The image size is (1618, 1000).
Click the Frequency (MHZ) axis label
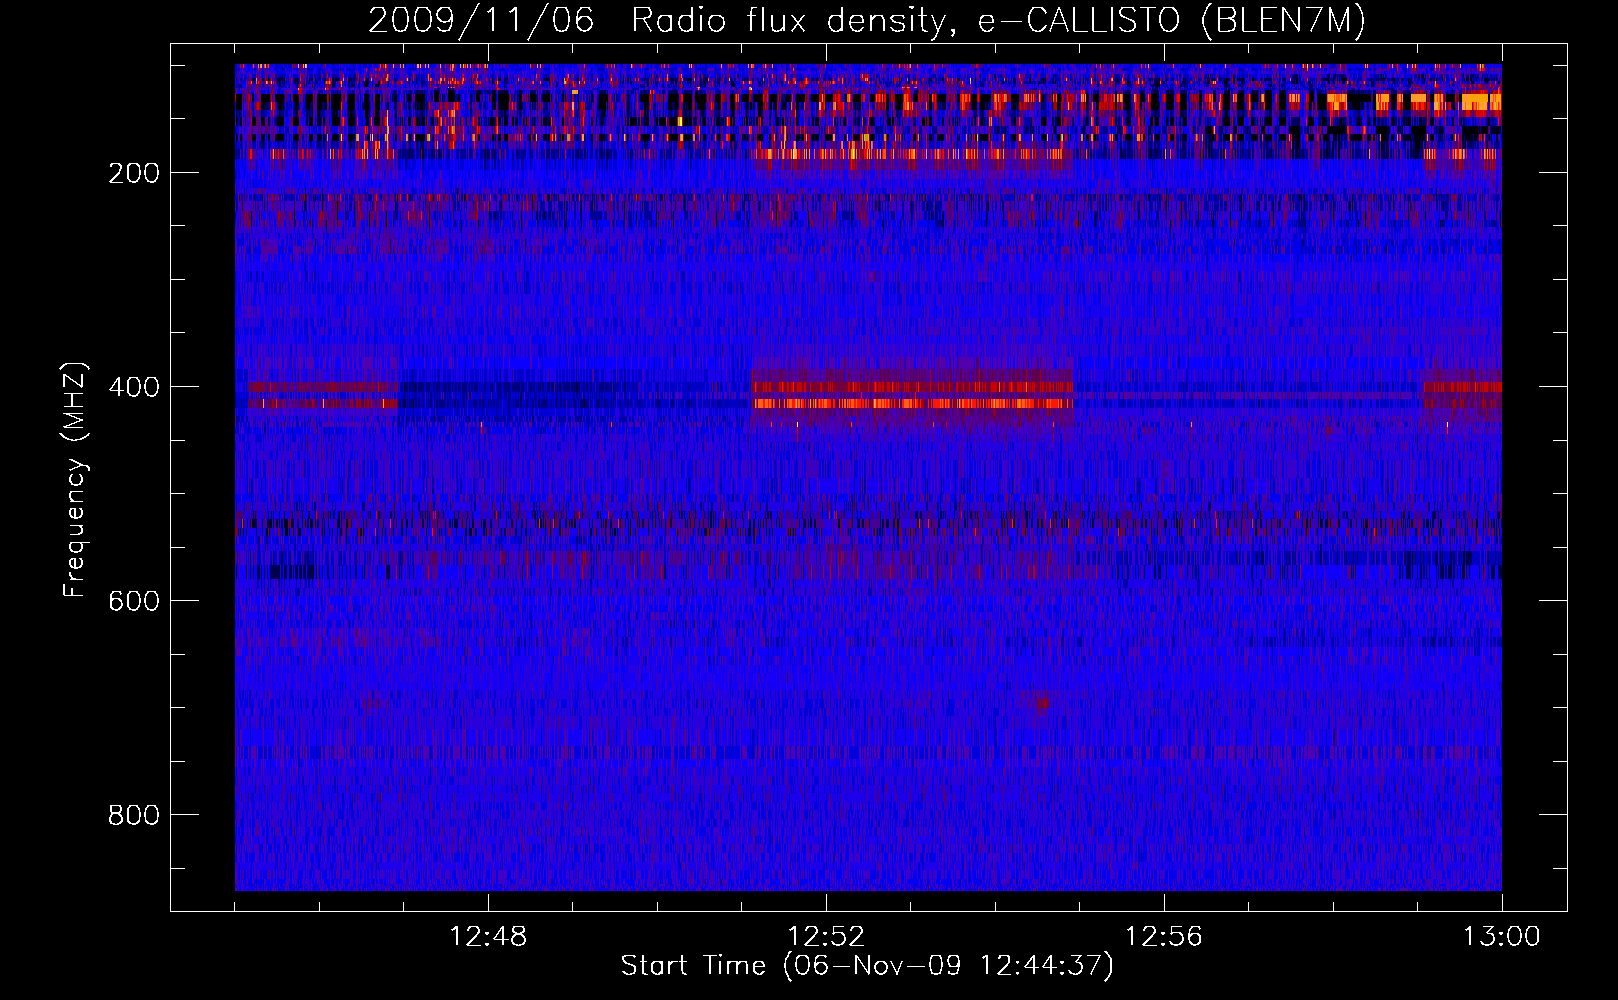click(75, 479)
